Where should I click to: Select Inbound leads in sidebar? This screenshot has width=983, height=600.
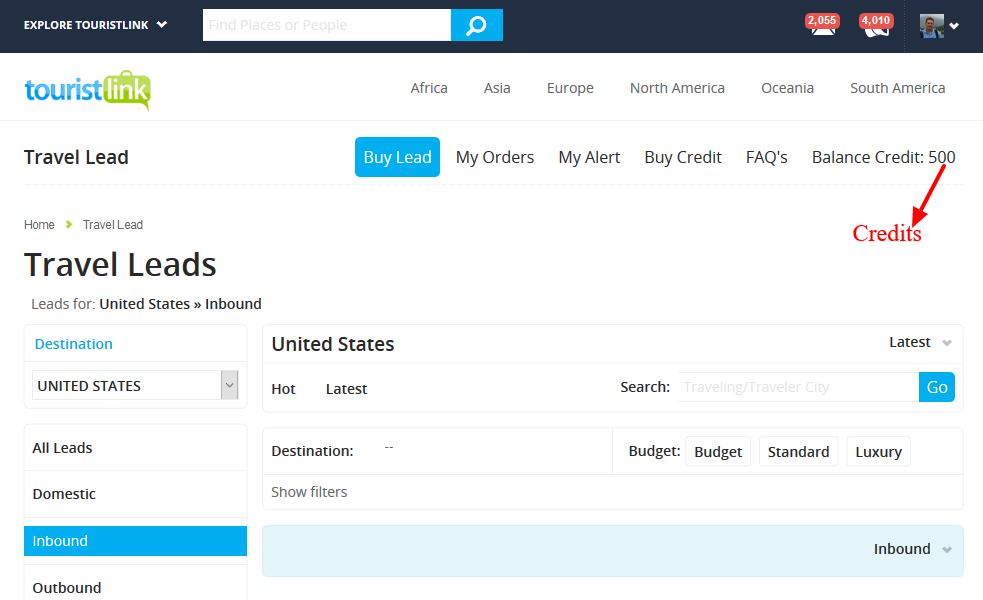tap(135, 541)
